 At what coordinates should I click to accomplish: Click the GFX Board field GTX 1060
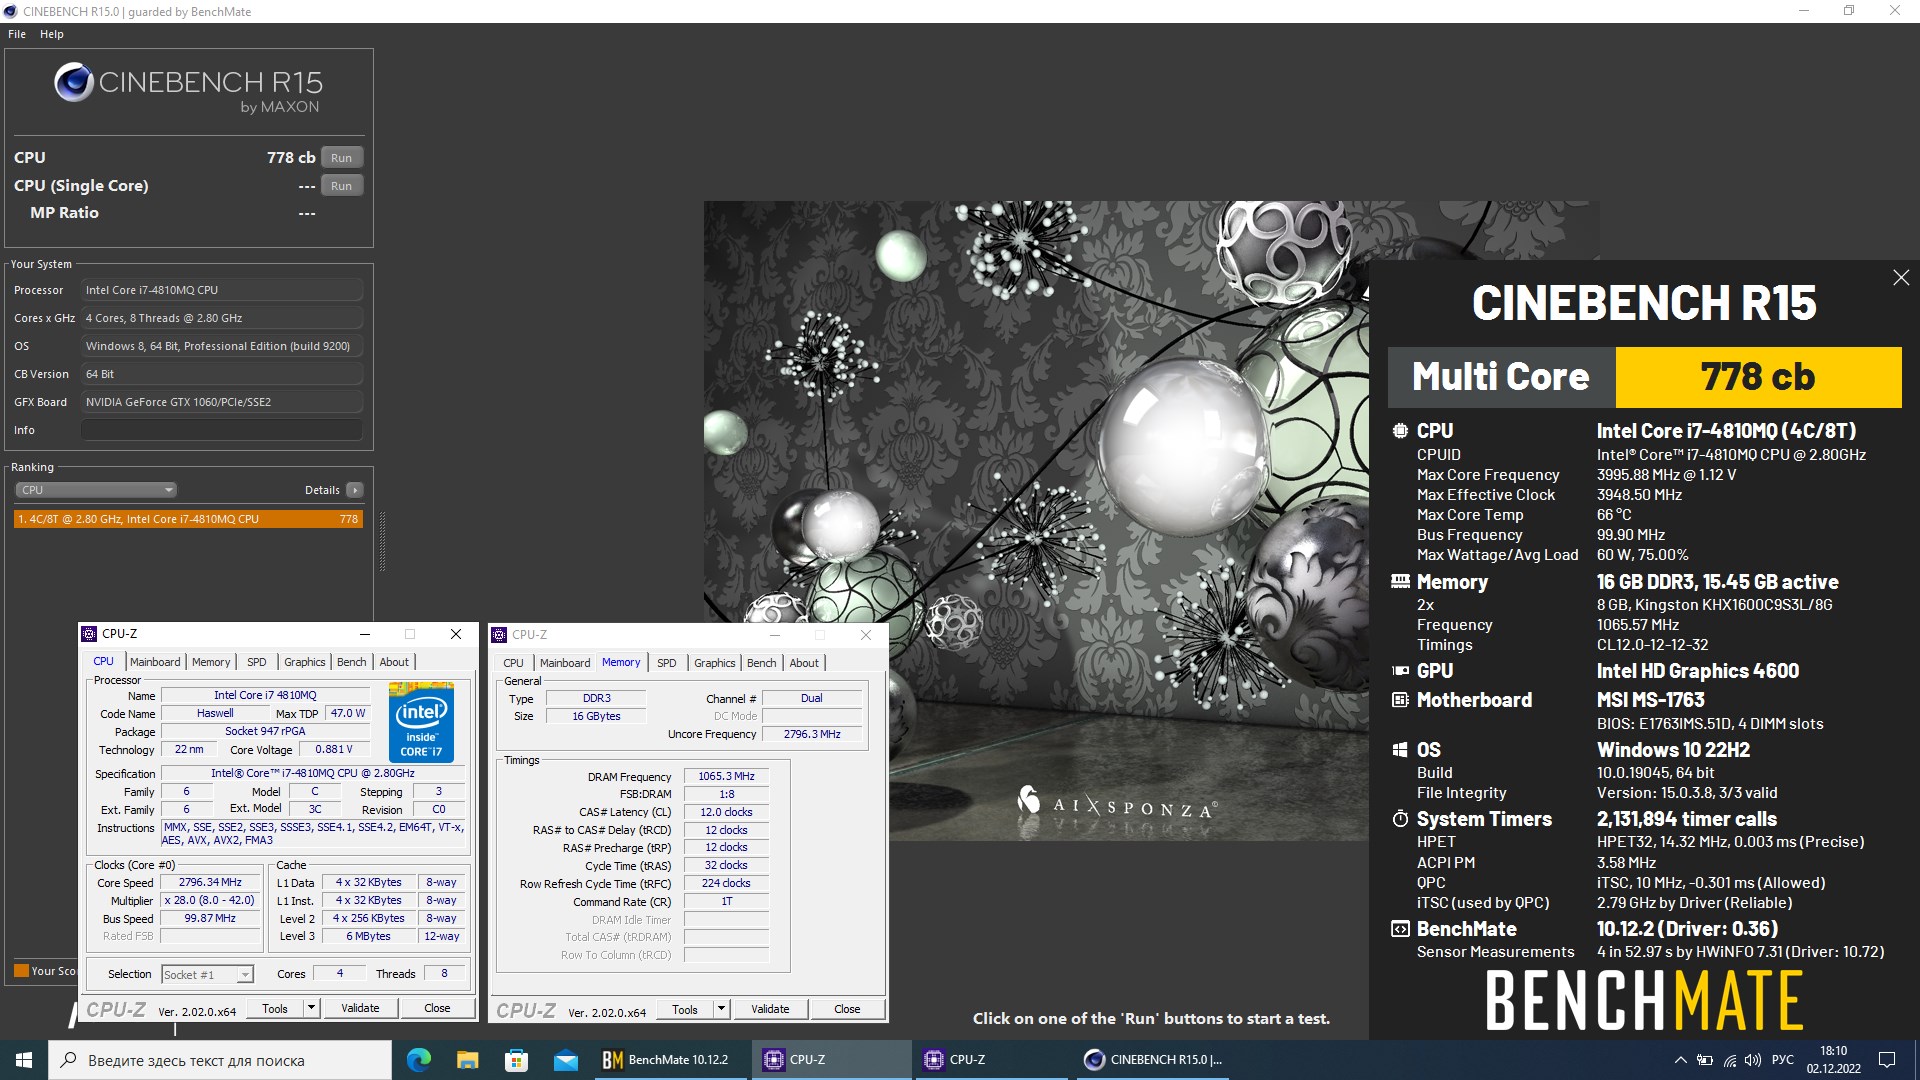[x=222, y=402]
